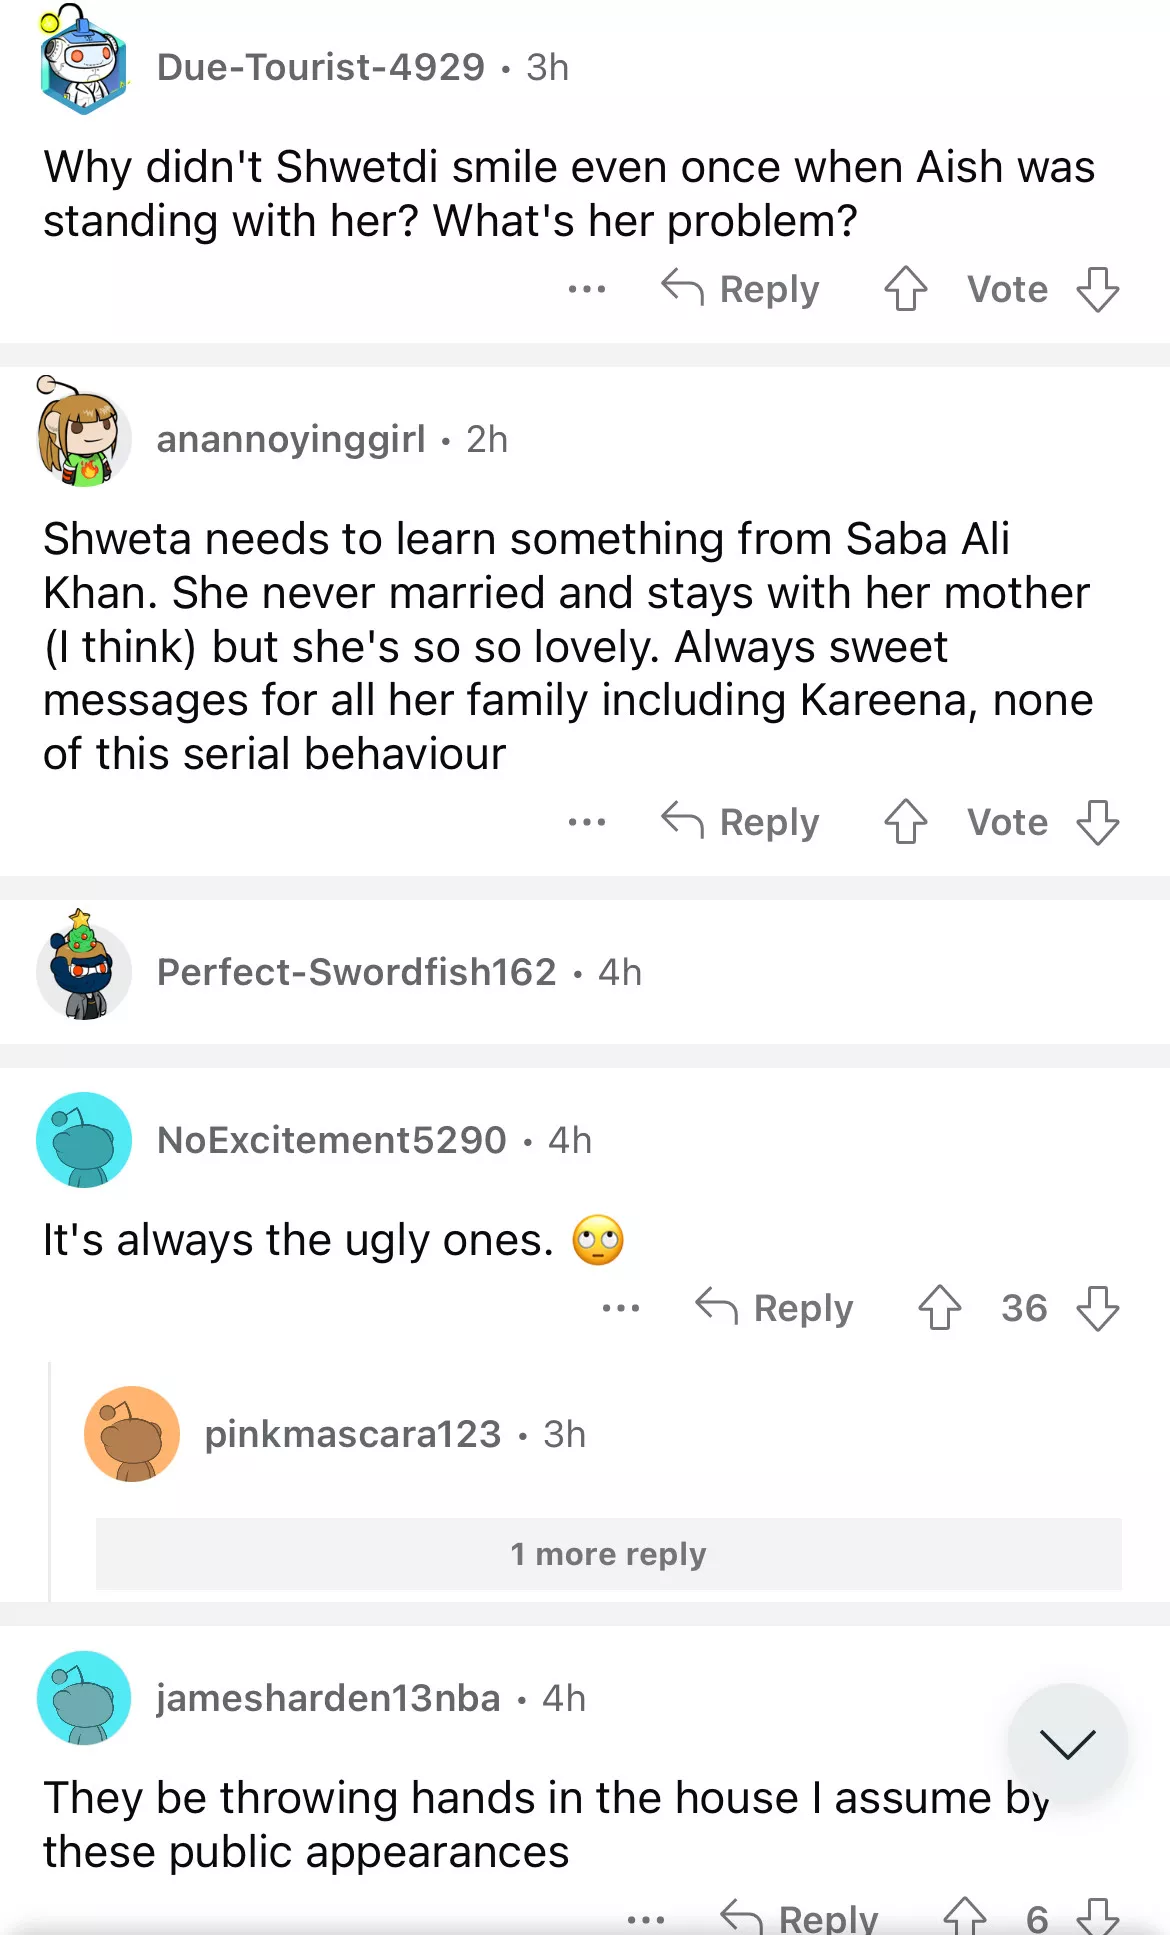Reply to NoExcitement5290's comment
Screen dimensions: 1170x1935
click(x=775, y=1308)
